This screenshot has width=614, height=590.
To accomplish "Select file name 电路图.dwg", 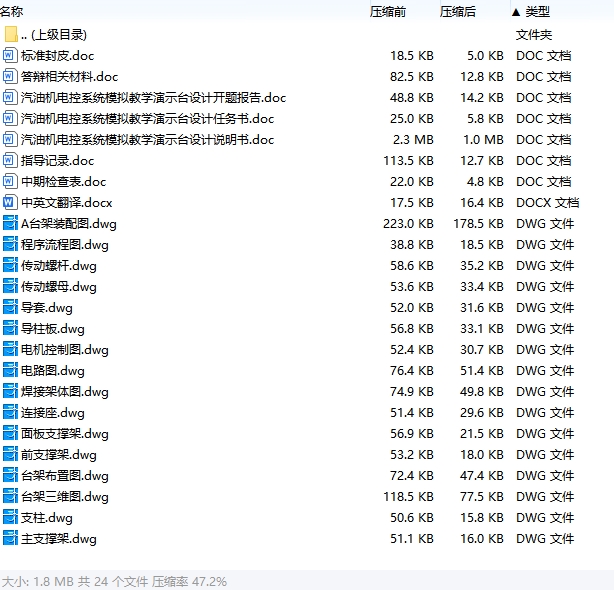I will click(53, 371).
